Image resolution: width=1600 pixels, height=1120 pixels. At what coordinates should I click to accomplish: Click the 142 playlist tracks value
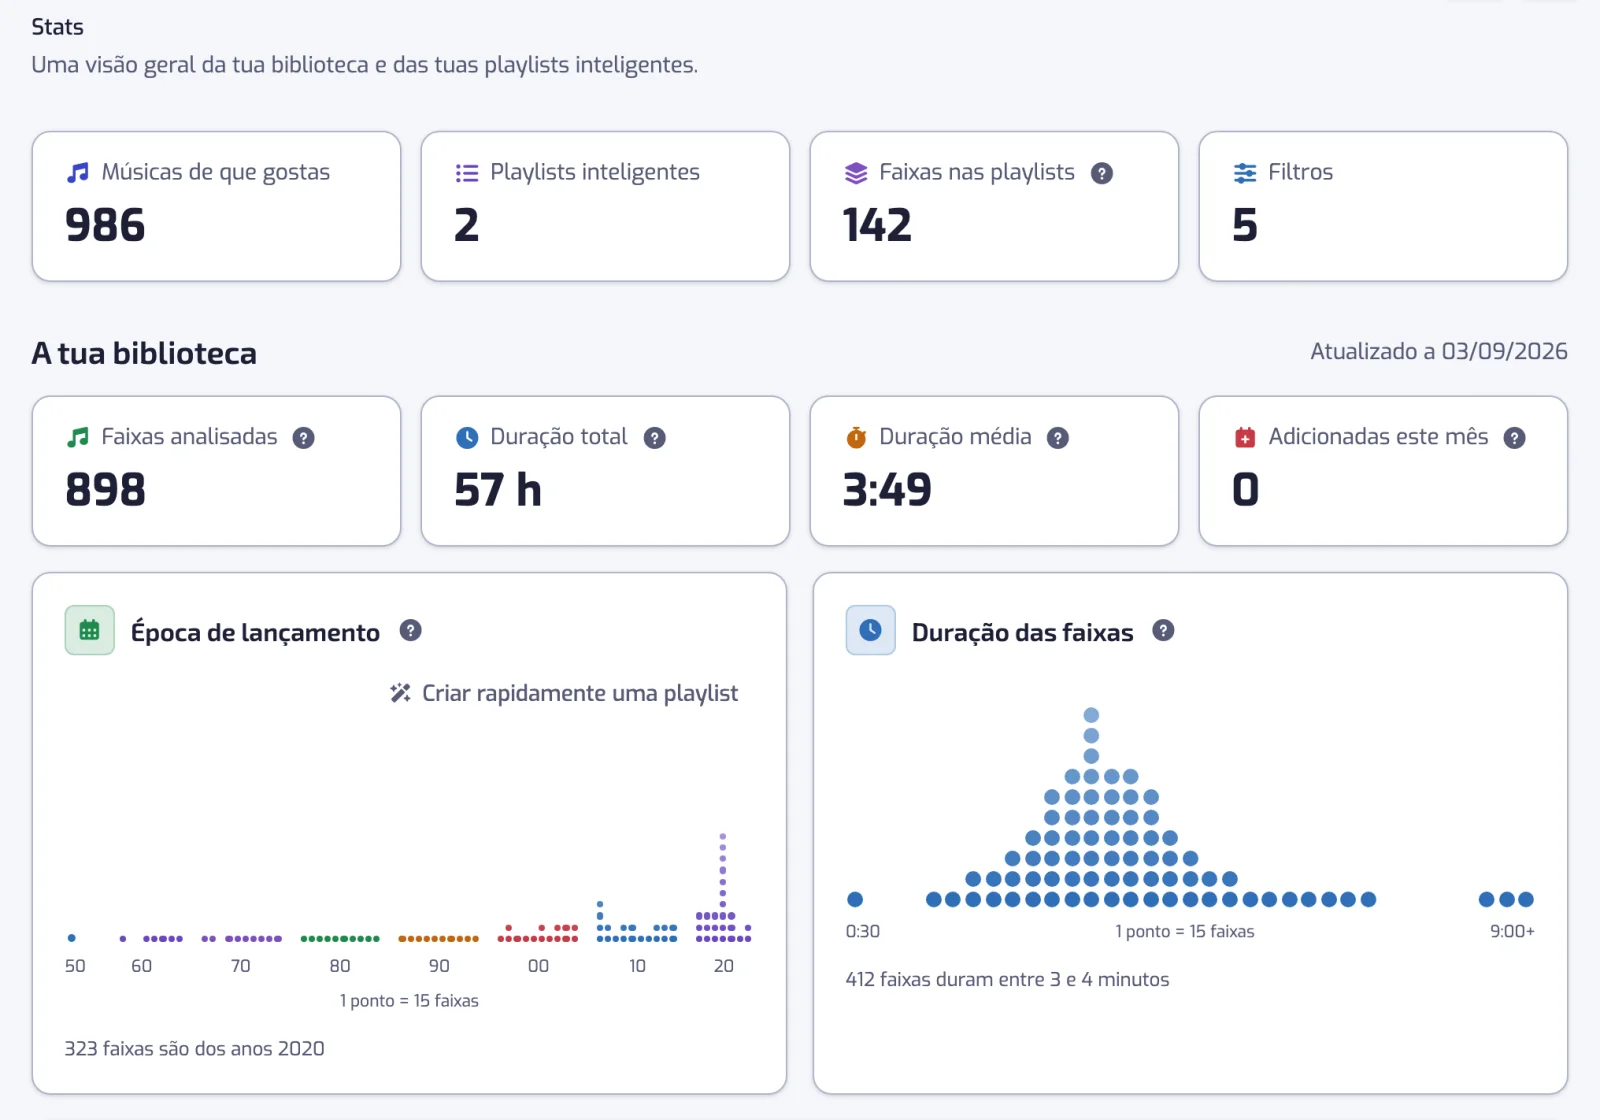coord(878,225)
